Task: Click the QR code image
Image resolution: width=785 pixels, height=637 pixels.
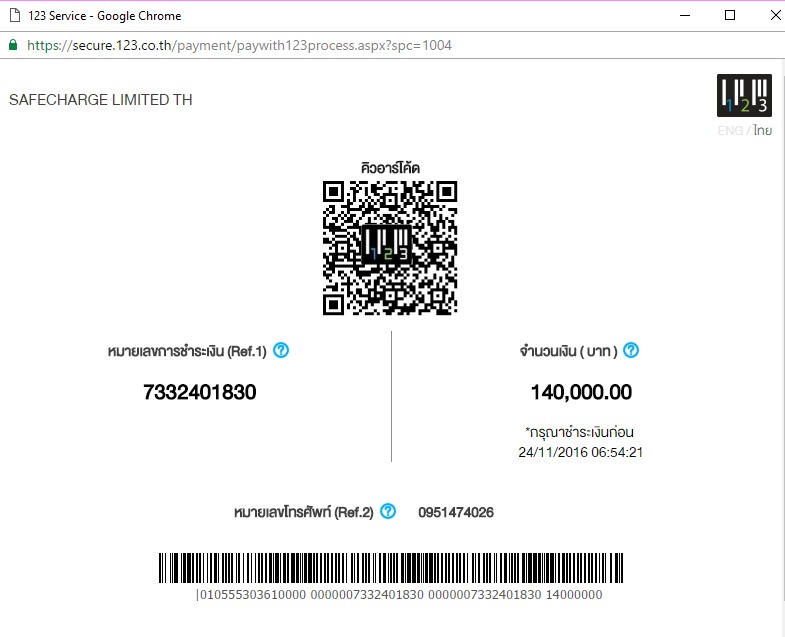Action: click(389, 248)
